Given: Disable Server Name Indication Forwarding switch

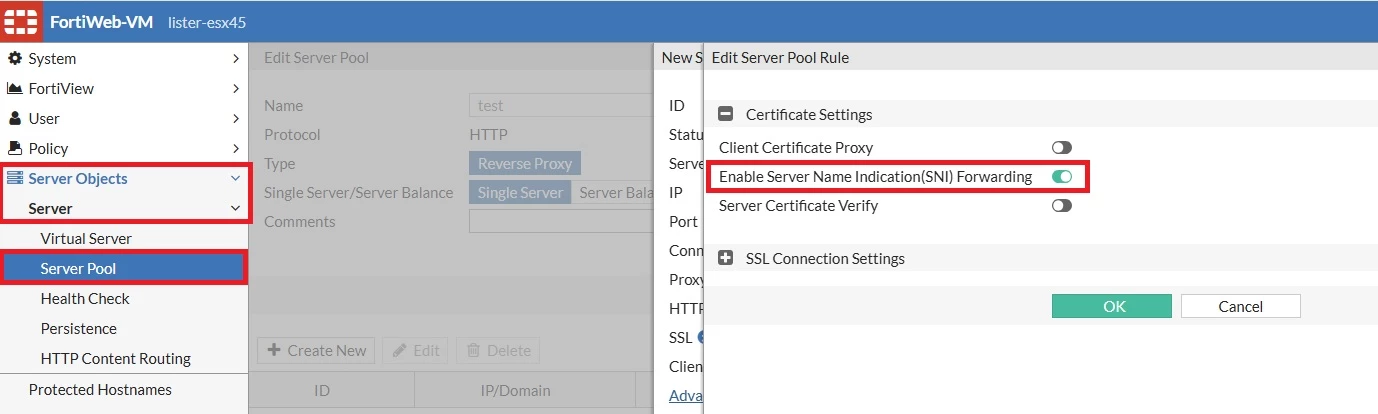Looking at the screenshot, I should click(x=1062, y=176).
